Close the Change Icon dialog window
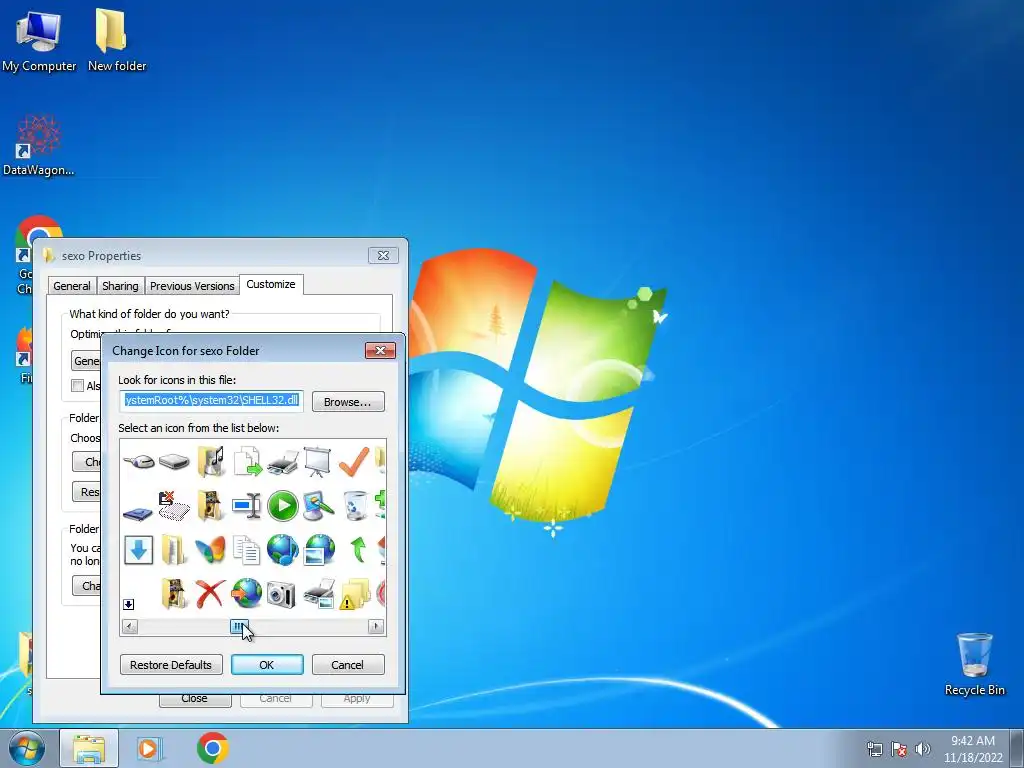The height and width of the screenshot is (768, 1024). click(x=380, y=351)
